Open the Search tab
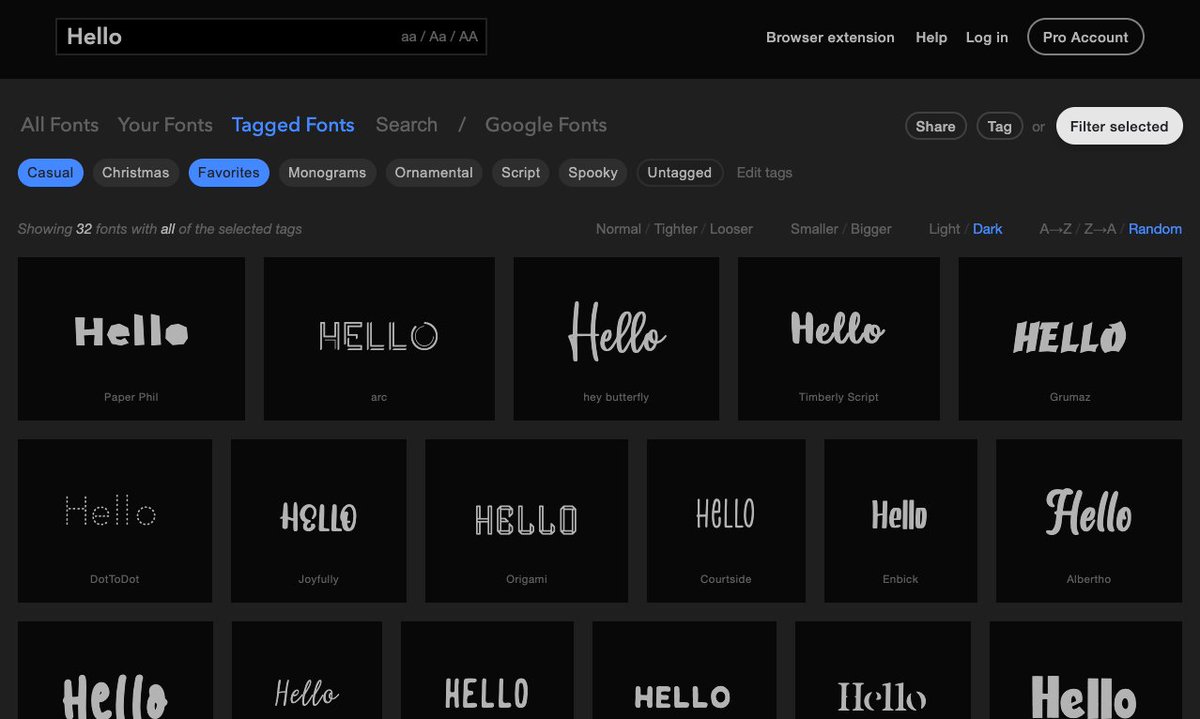This screenshot has width=1200, height=719. click(x=406, y=125)
